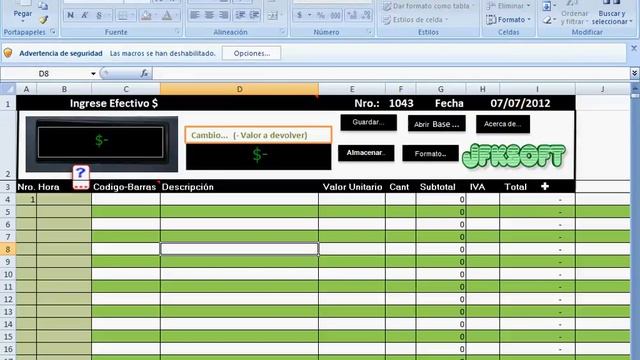Click the Formato.. black sheet button
Image resolution: width=640 pixels, height=360 pixels.
pyautogui.click(x=430, y=153)
